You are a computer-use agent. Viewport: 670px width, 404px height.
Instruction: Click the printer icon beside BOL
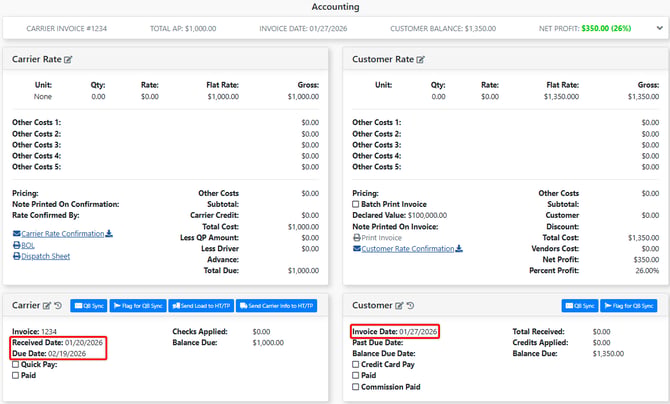[16, 245]
